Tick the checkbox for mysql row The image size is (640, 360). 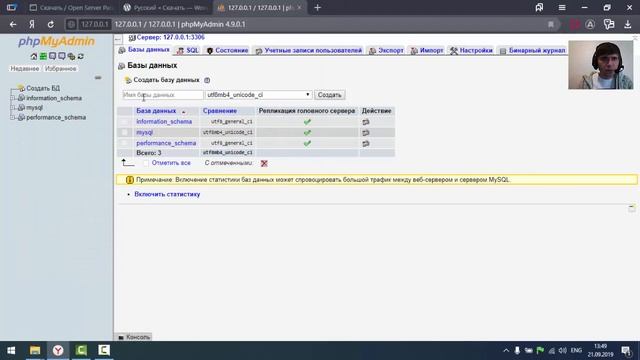[x=124, y=133]
